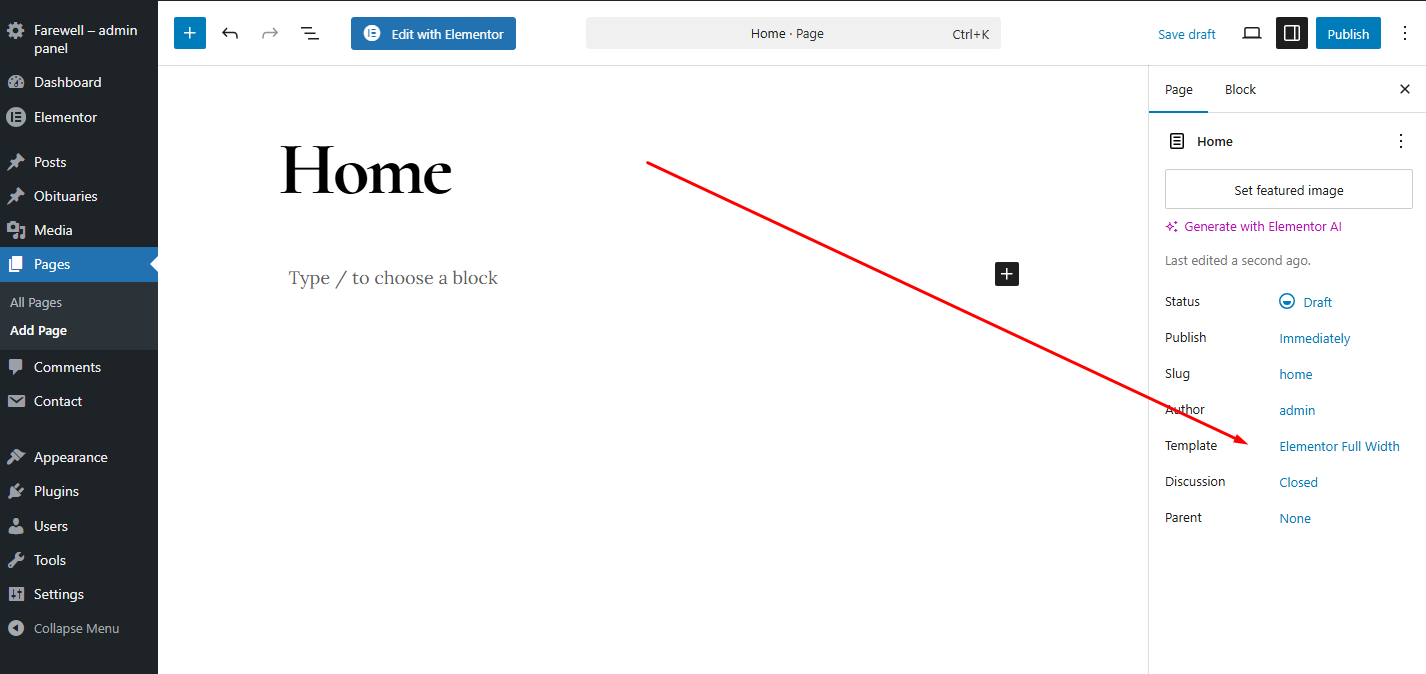Select All Pages submenu item
This screenshot has width=1426, height=674.
coord(36,302)
